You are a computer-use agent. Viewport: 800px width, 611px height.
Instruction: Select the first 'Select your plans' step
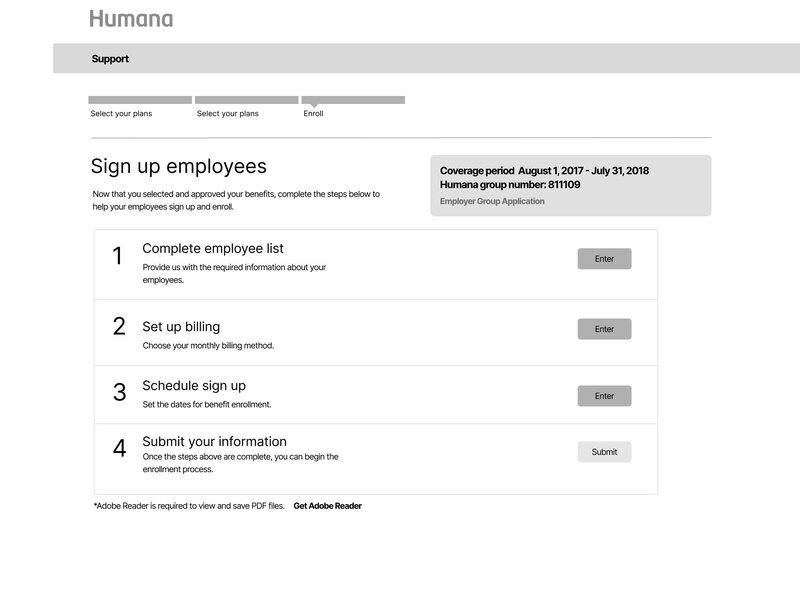(x=121, y=113)
